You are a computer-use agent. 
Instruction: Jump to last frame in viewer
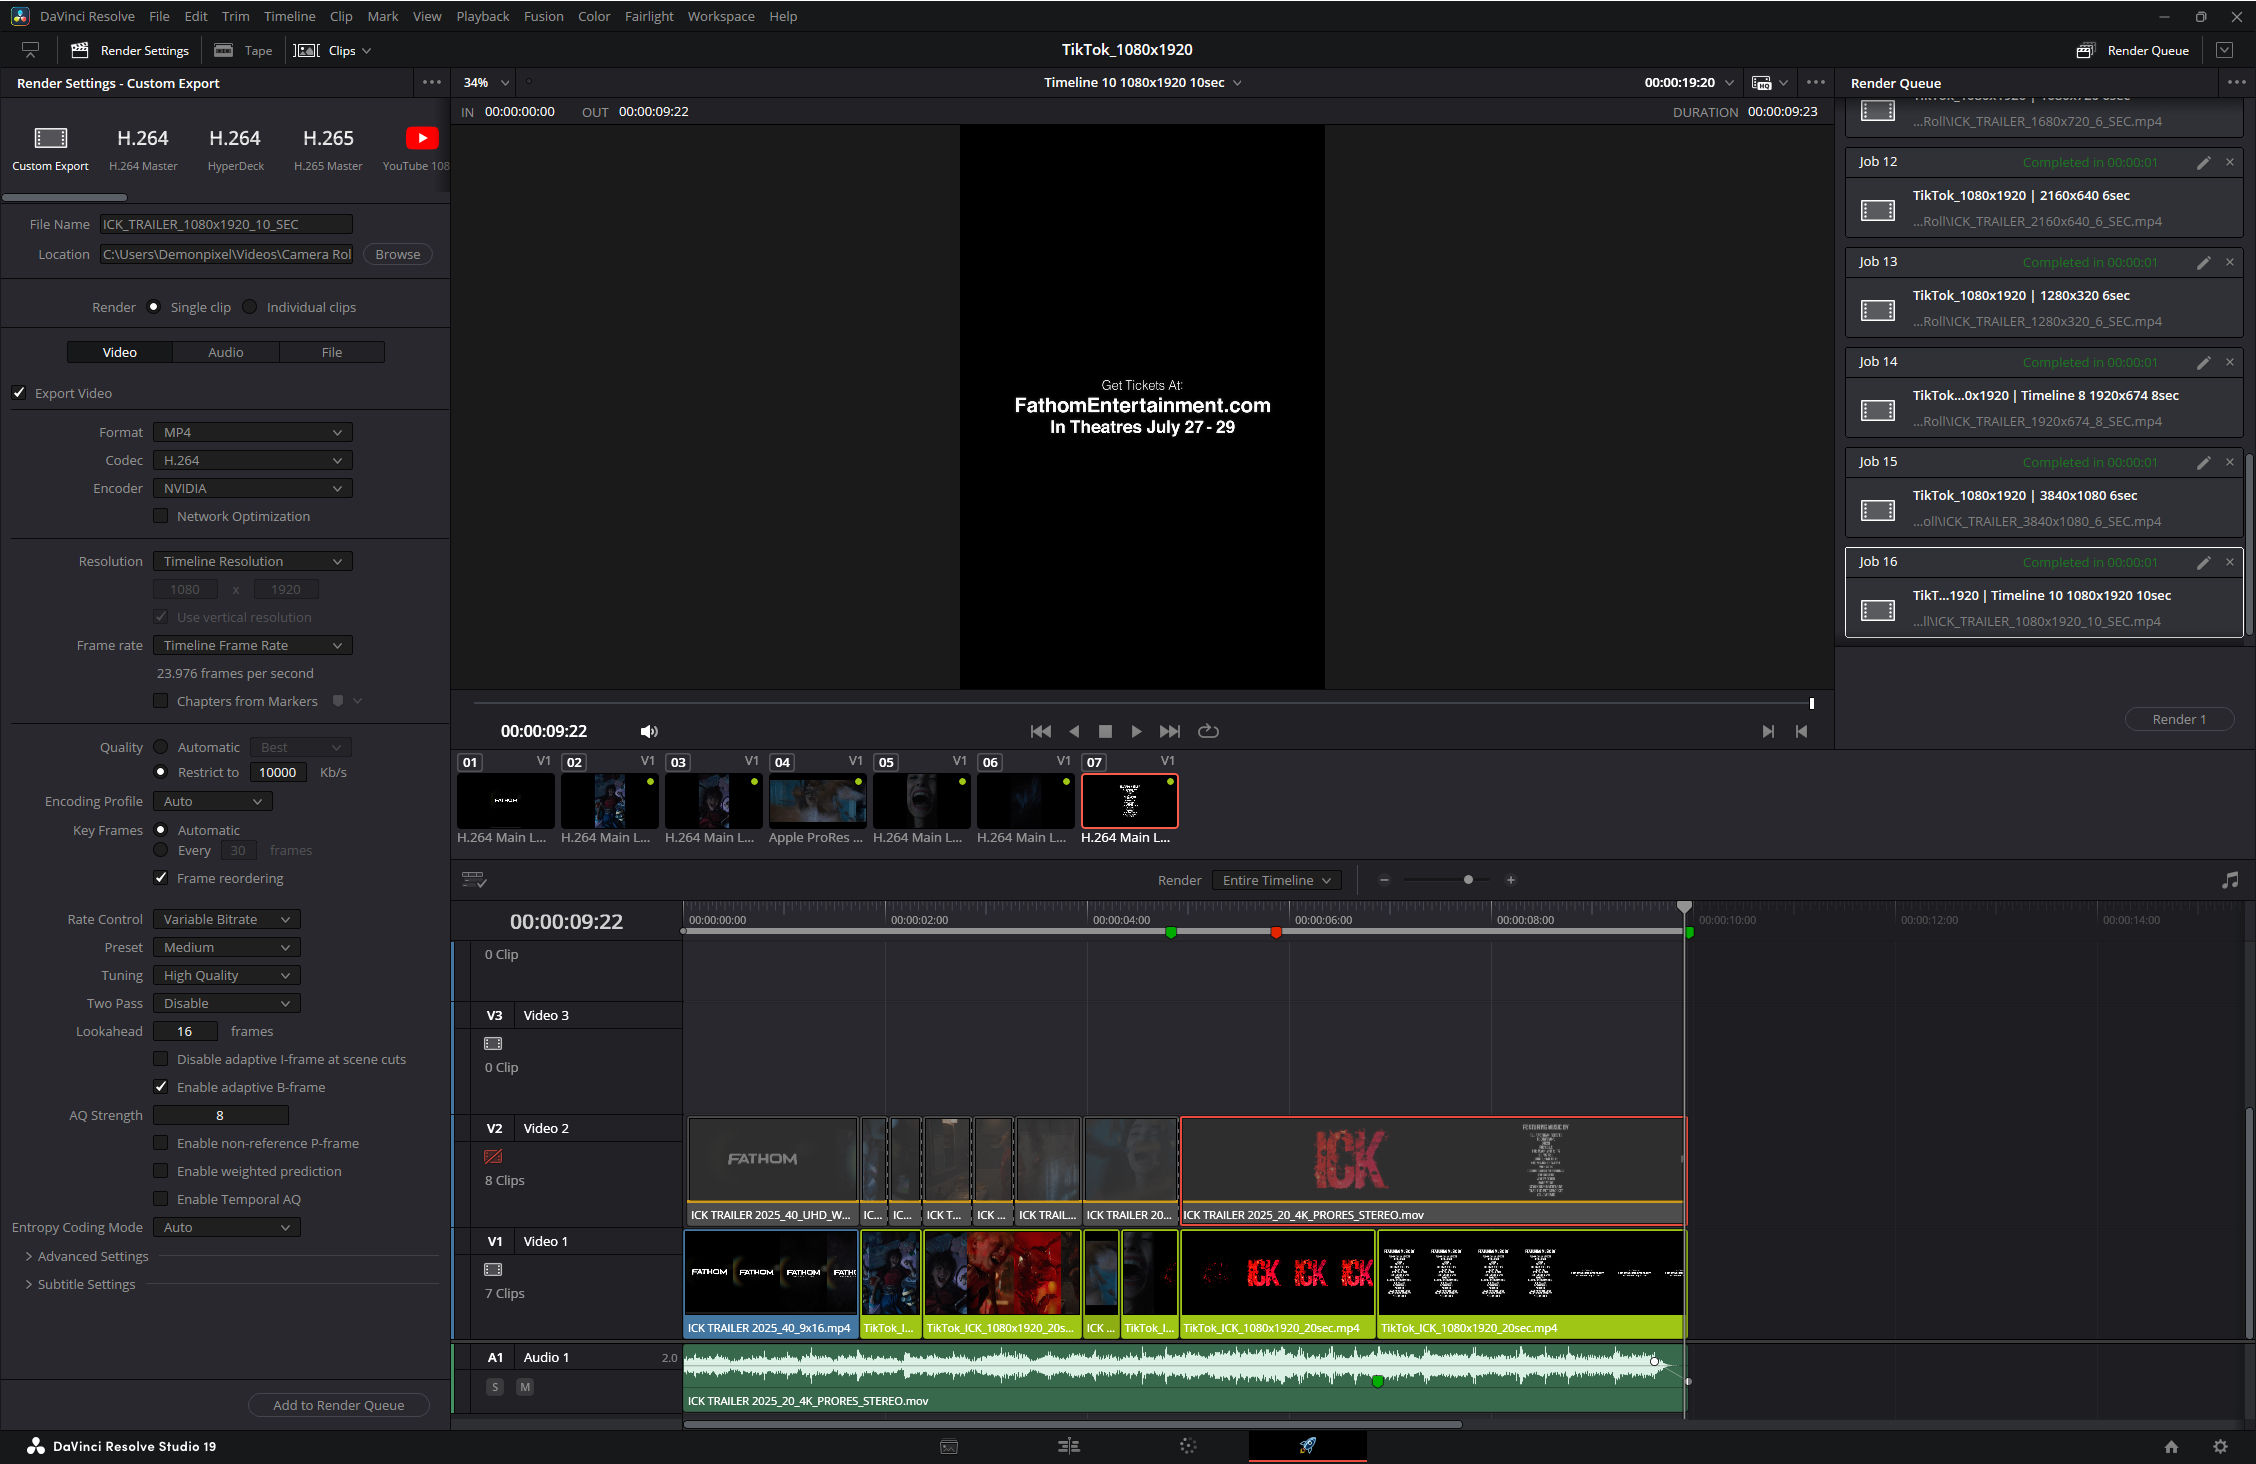(1170, 731)
